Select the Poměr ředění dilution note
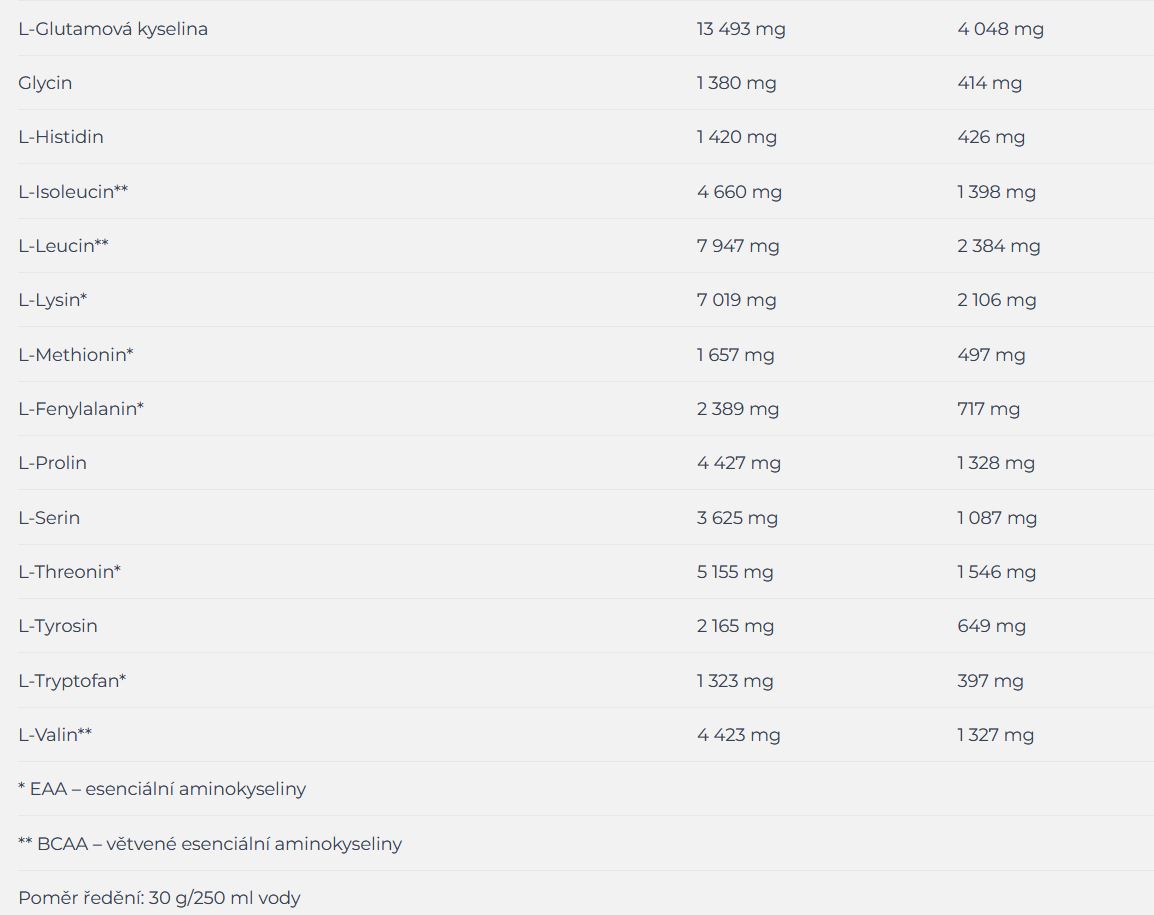The width and height of the screenshot is (1154, 915). pos(159,898)
